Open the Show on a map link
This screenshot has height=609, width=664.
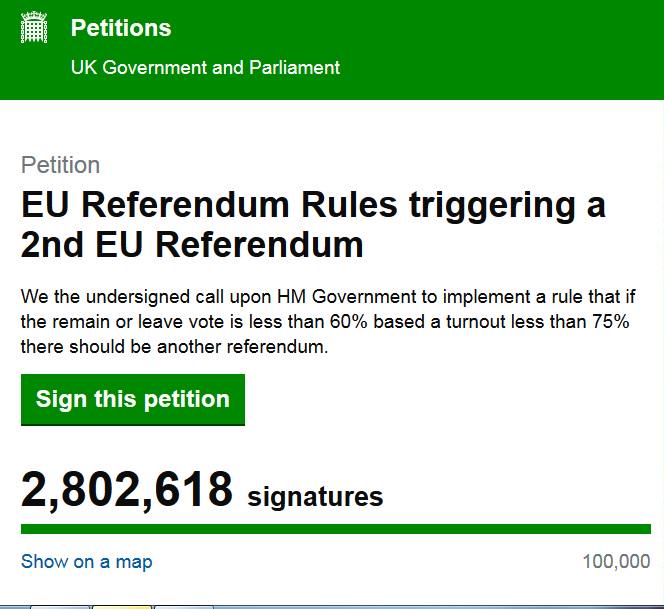(87, 561)
